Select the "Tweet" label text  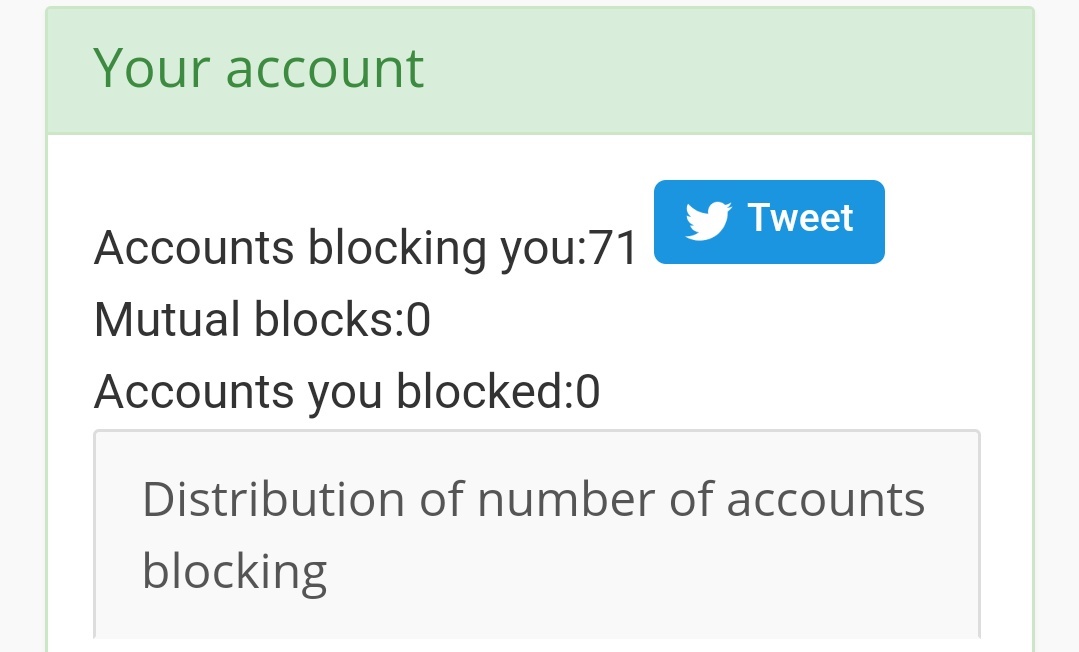800,218
